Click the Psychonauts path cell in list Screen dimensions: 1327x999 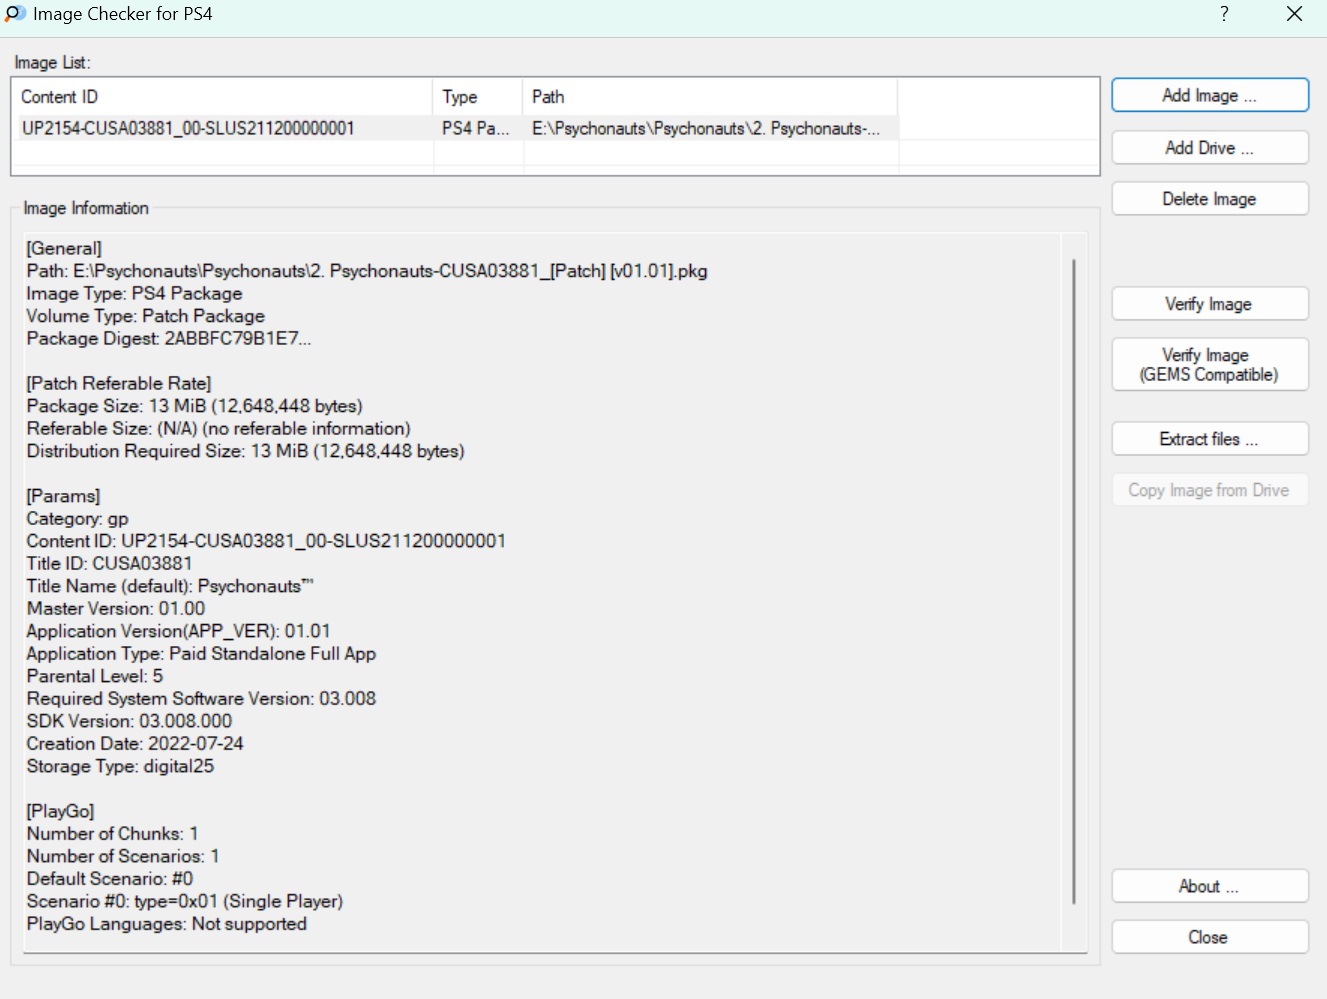coord(706,128)
